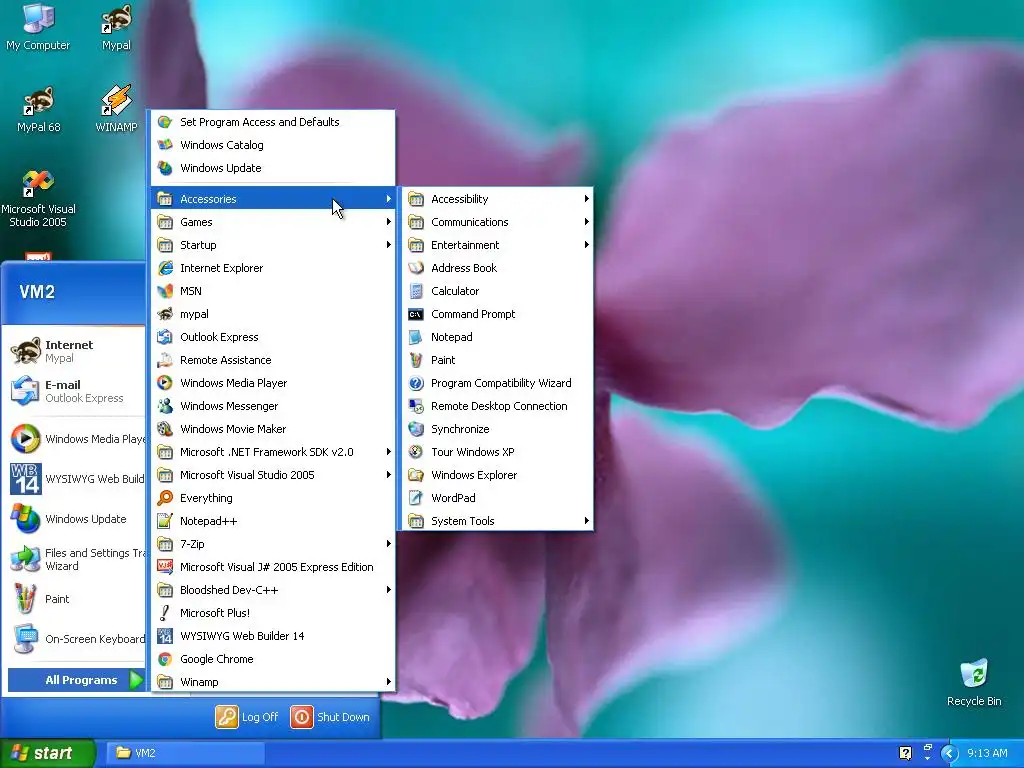1024x768 pixels.
Task: Expand the 7-Zip submenu arrow
Action: pos(389,544)
